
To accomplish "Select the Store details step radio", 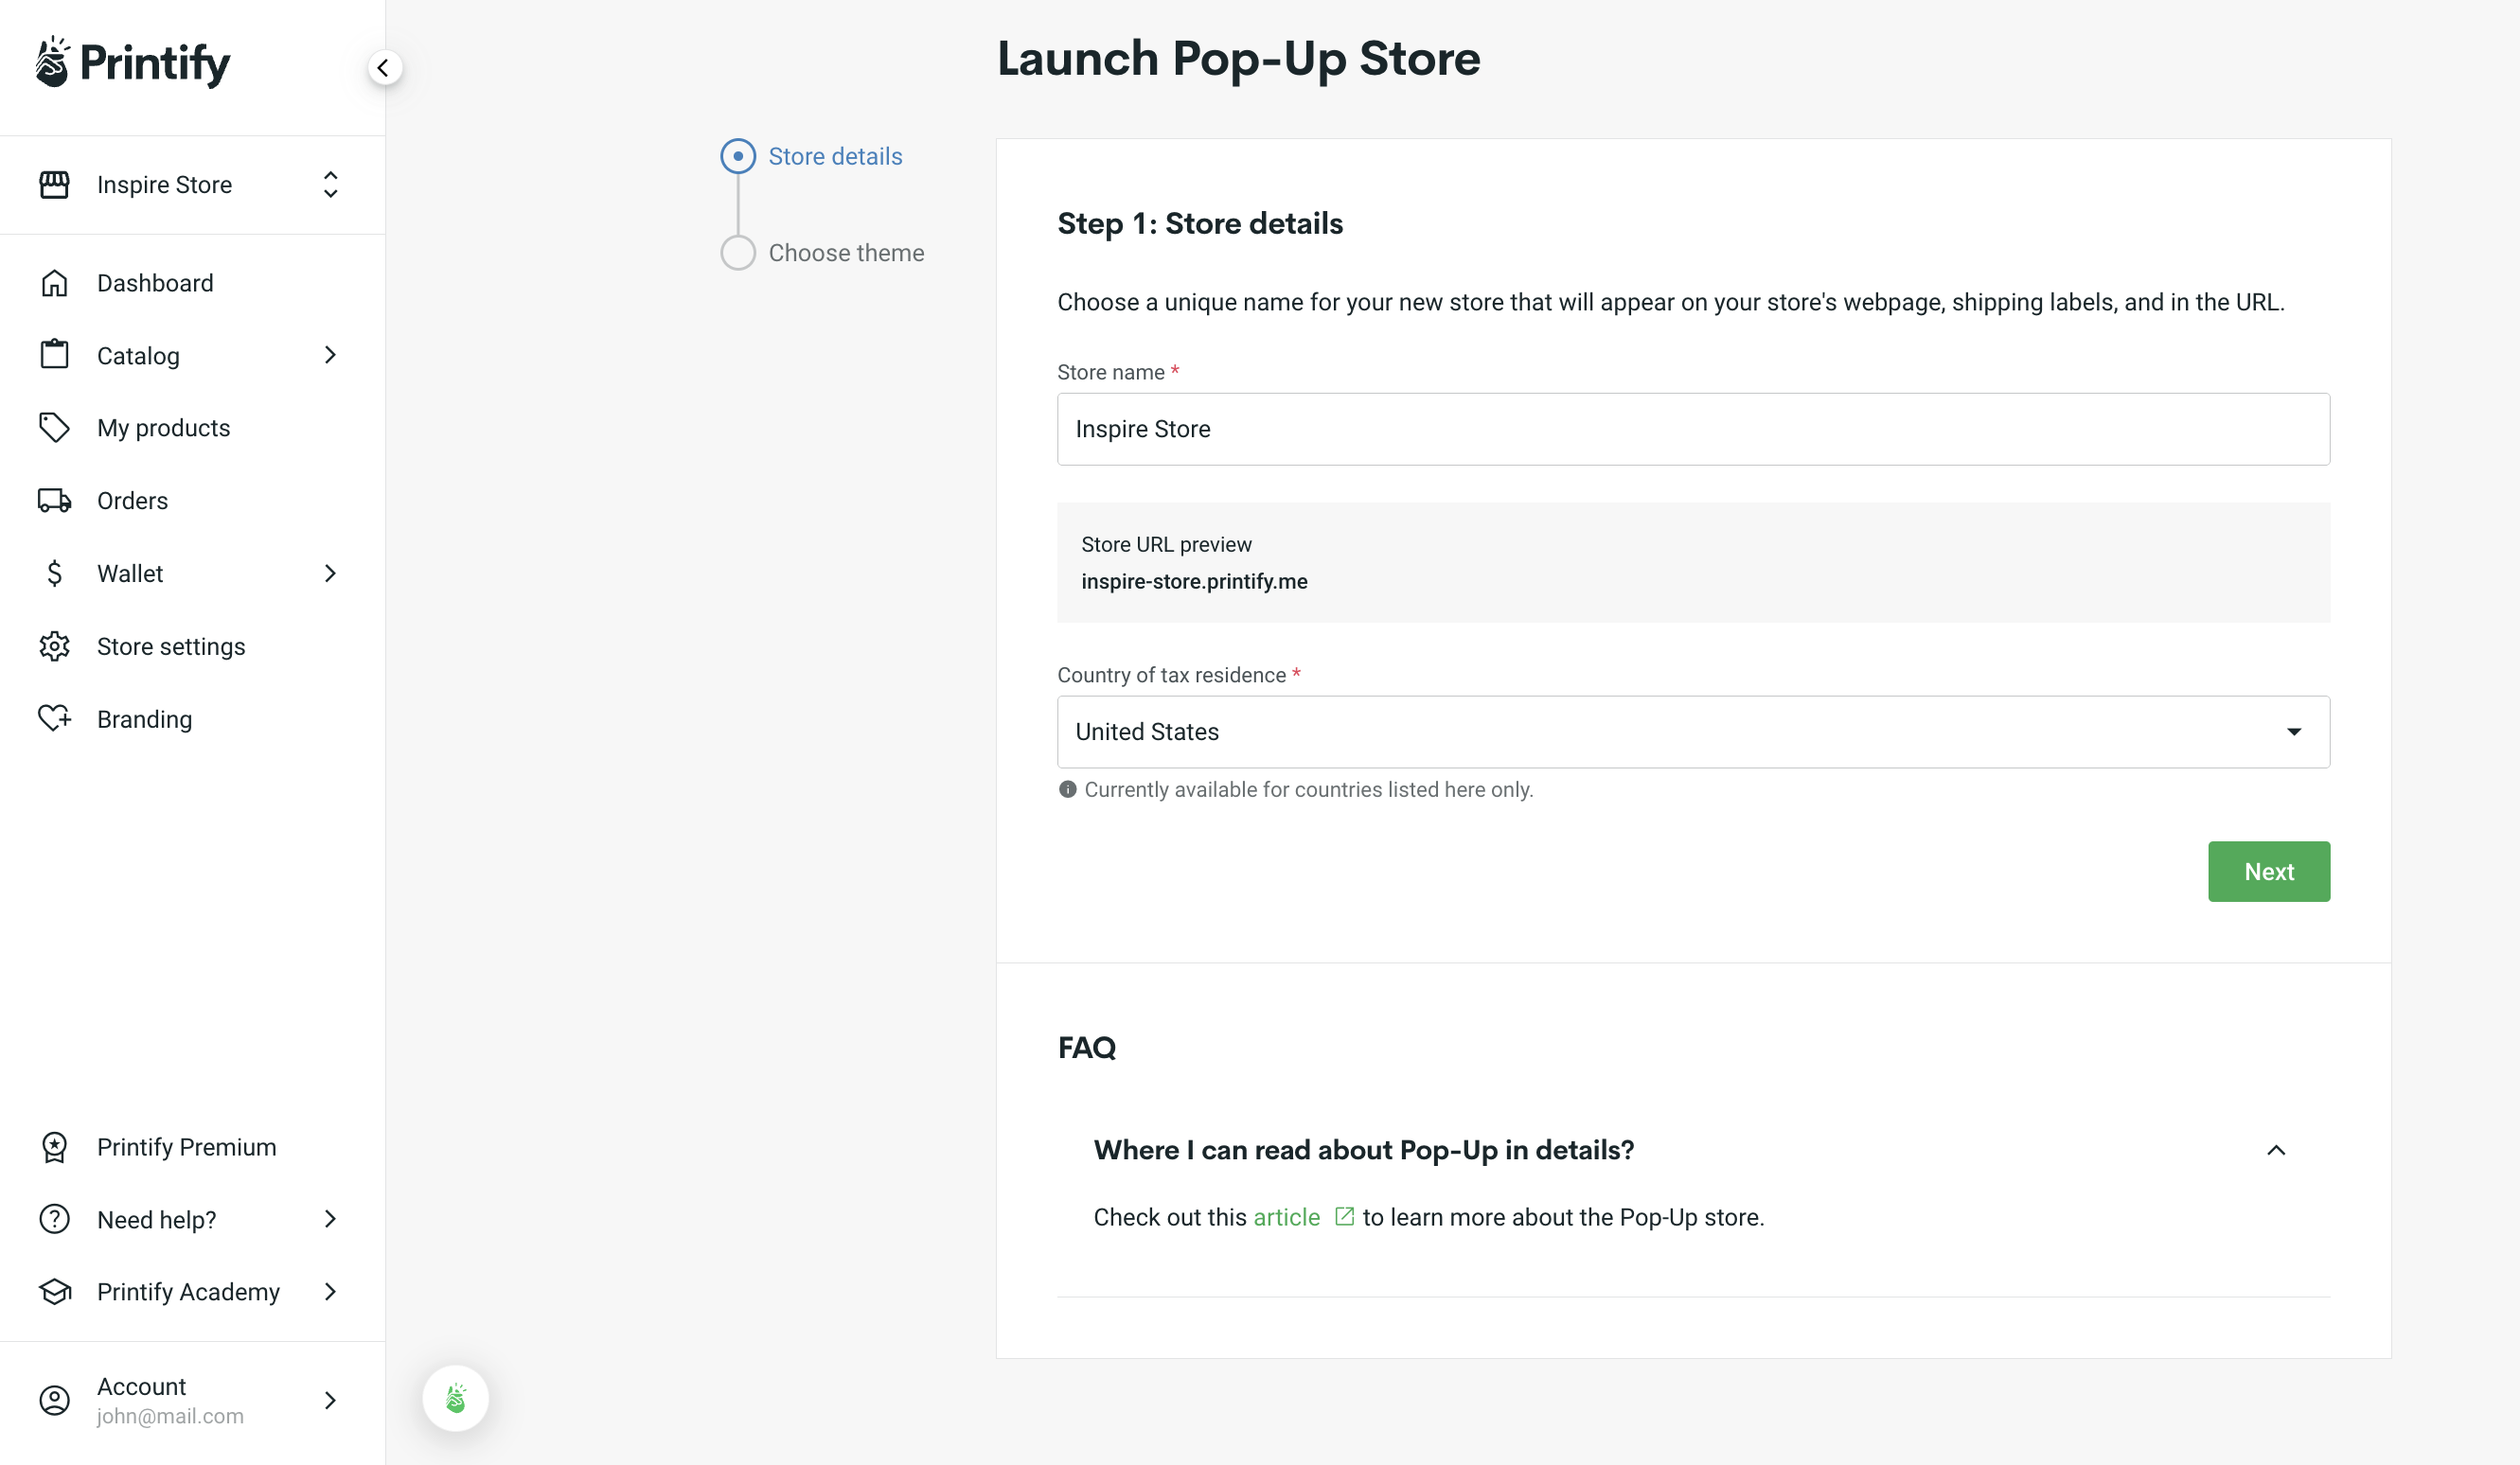I will click(x=737, y=155).
